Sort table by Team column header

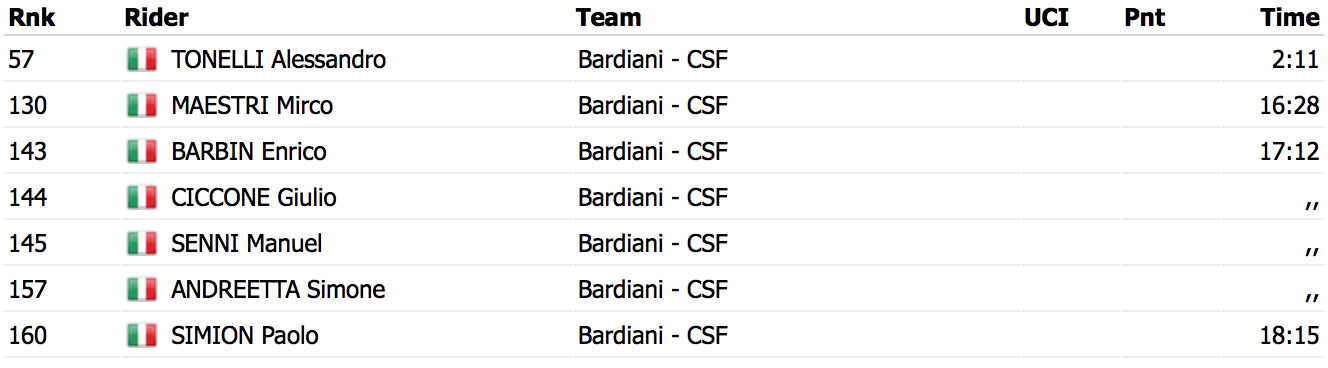[608, 17]
